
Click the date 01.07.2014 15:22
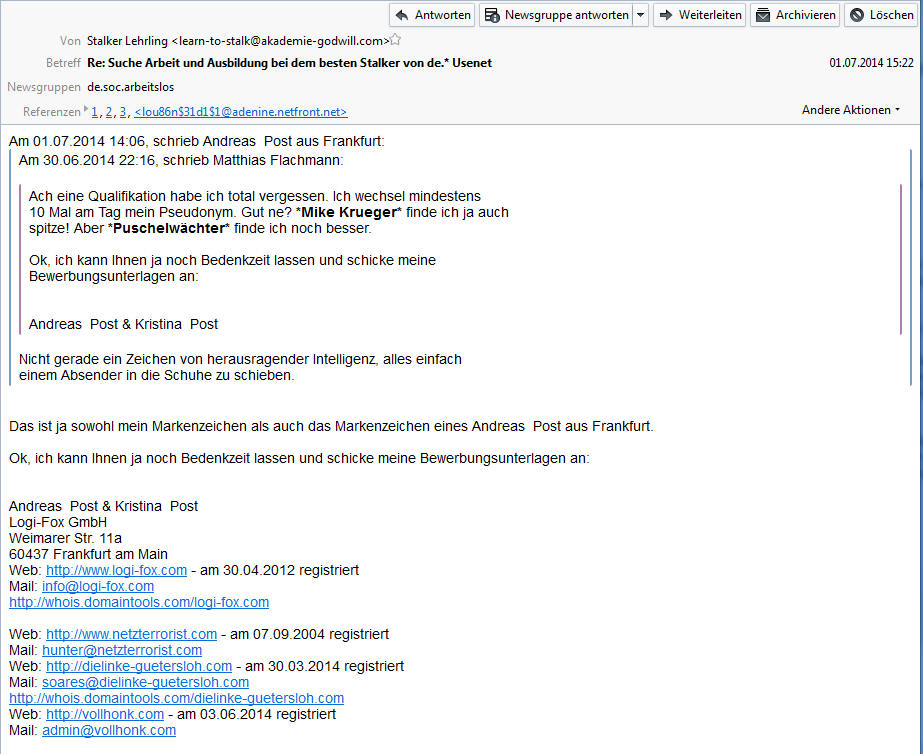871,63
